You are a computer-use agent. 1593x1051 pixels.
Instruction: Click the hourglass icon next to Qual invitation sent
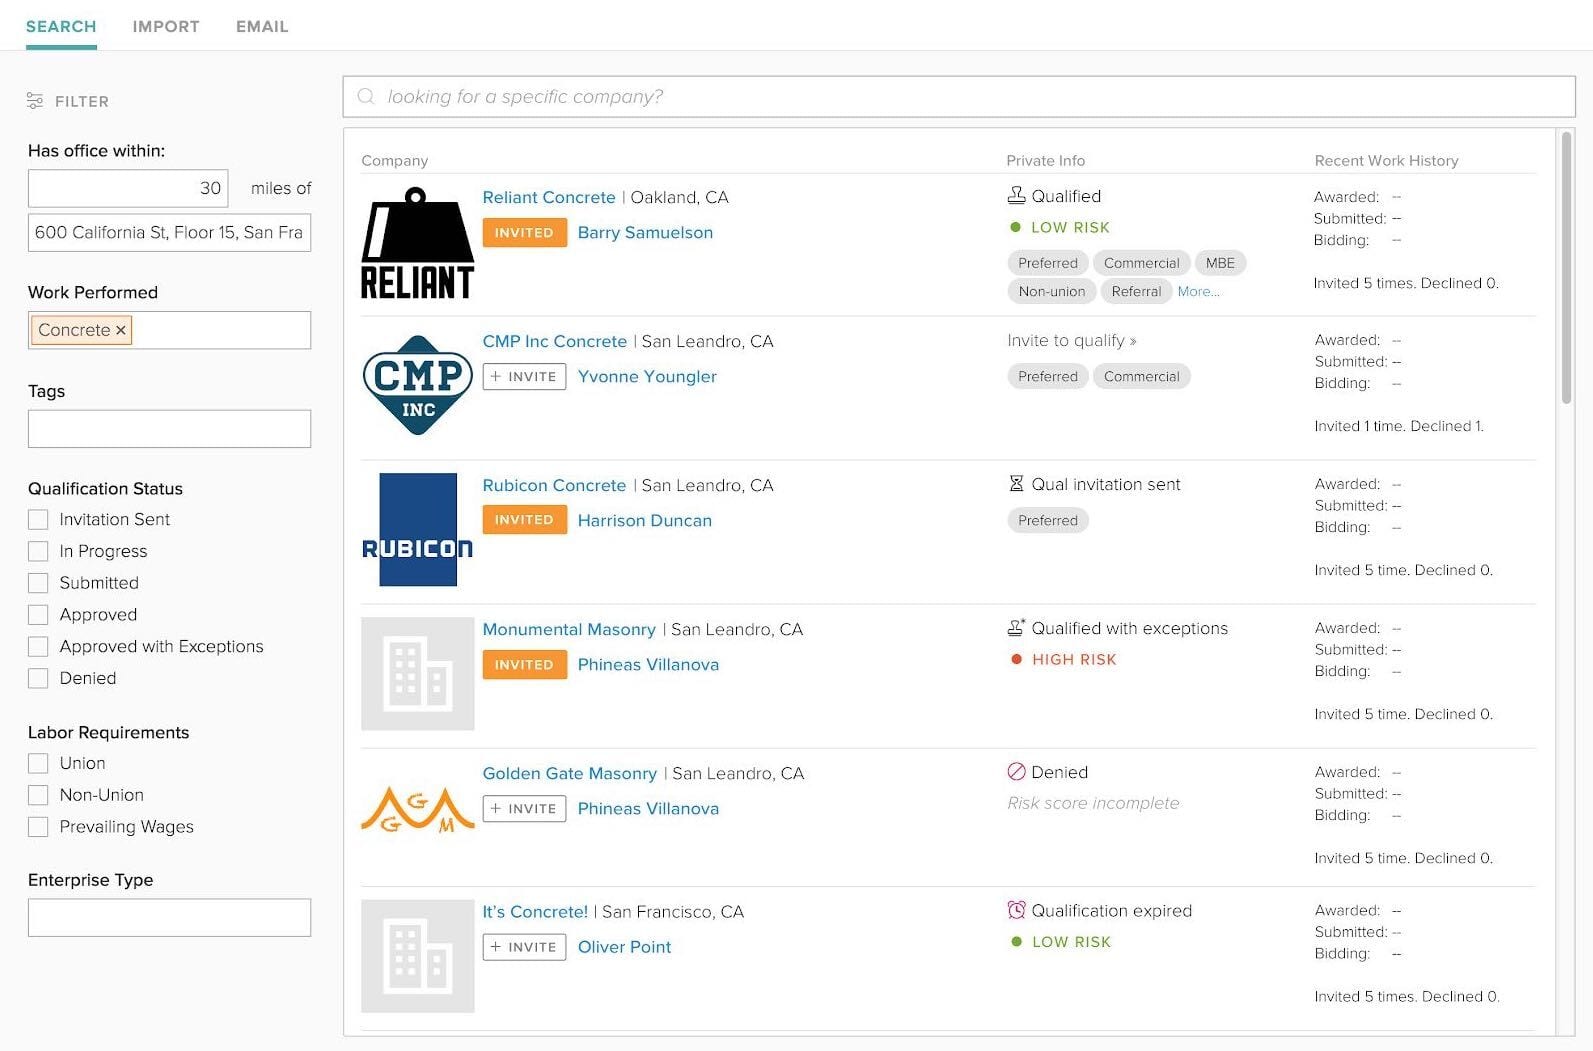click(1016, 484)
